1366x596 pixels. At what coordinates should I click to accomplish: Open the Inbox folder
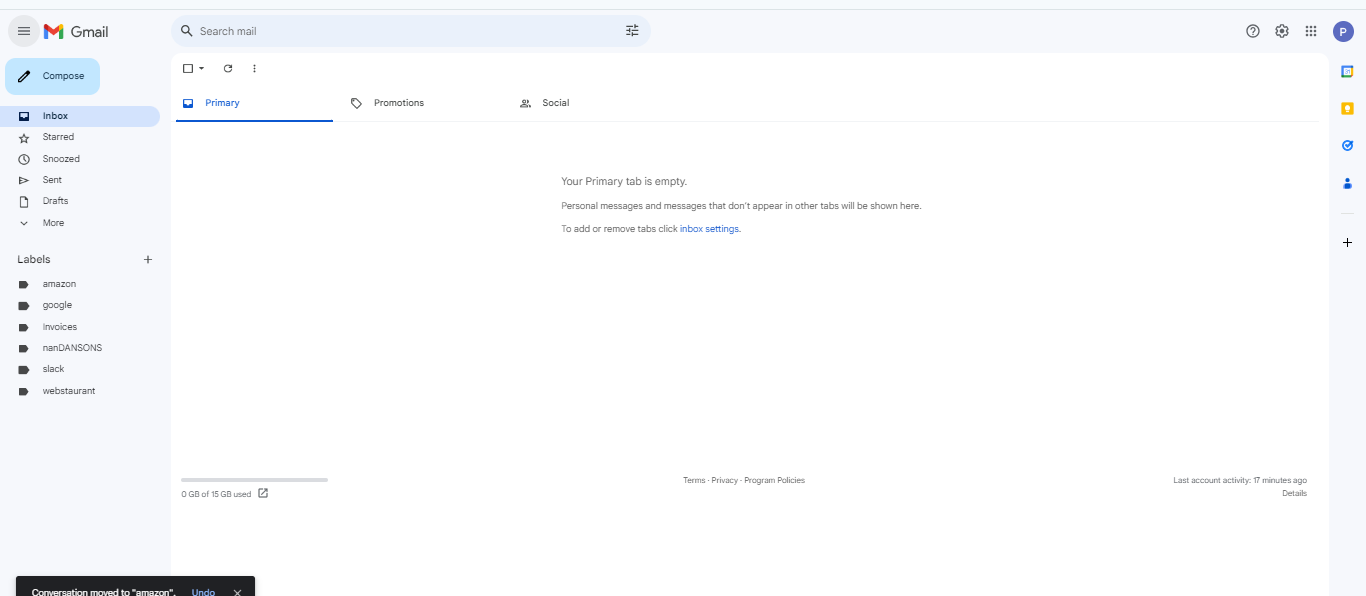80,116
